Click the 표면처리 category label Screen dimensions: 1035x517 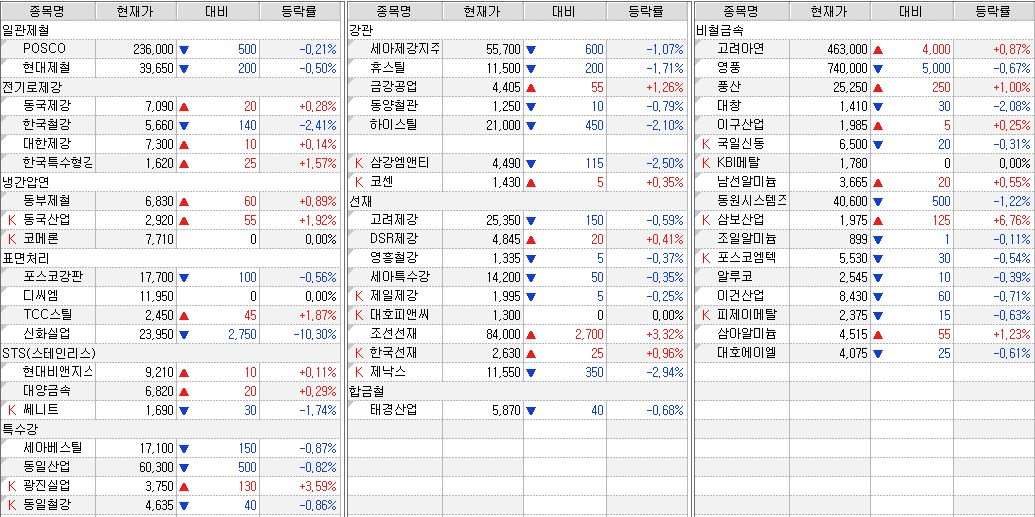coord(25,258)
